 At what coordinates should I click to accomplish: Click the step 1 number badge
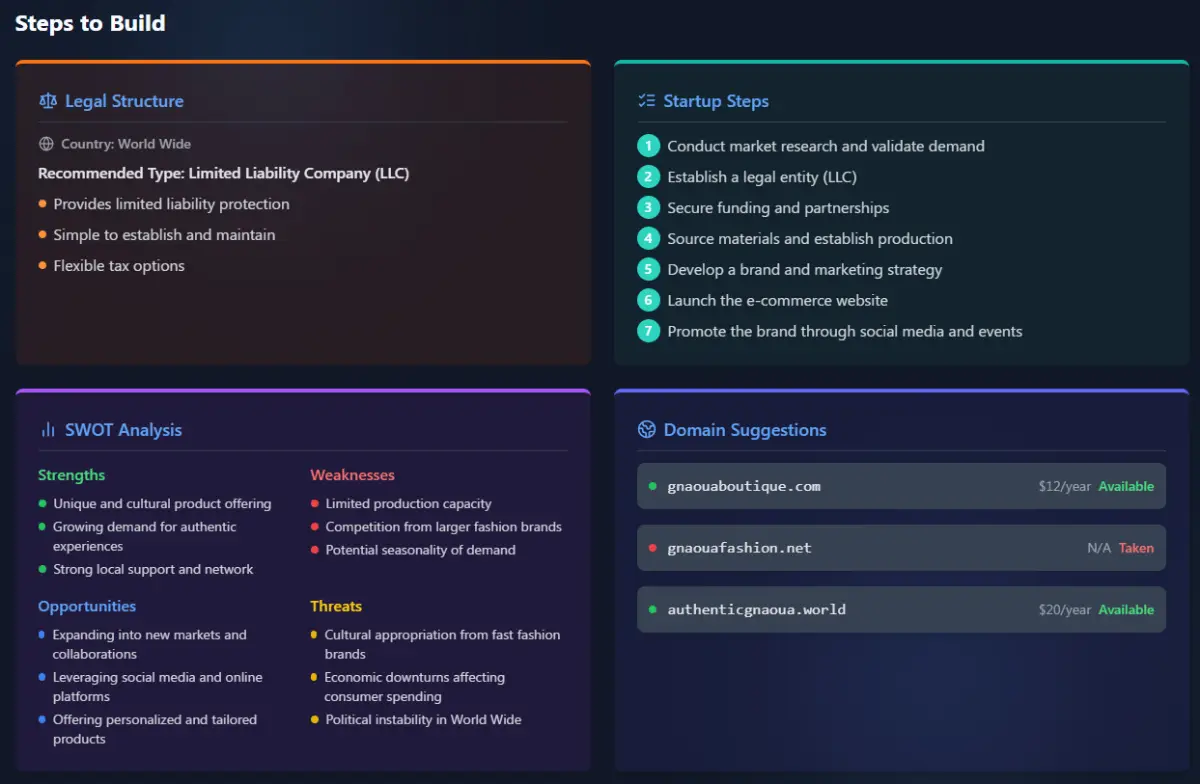point(648,146)
